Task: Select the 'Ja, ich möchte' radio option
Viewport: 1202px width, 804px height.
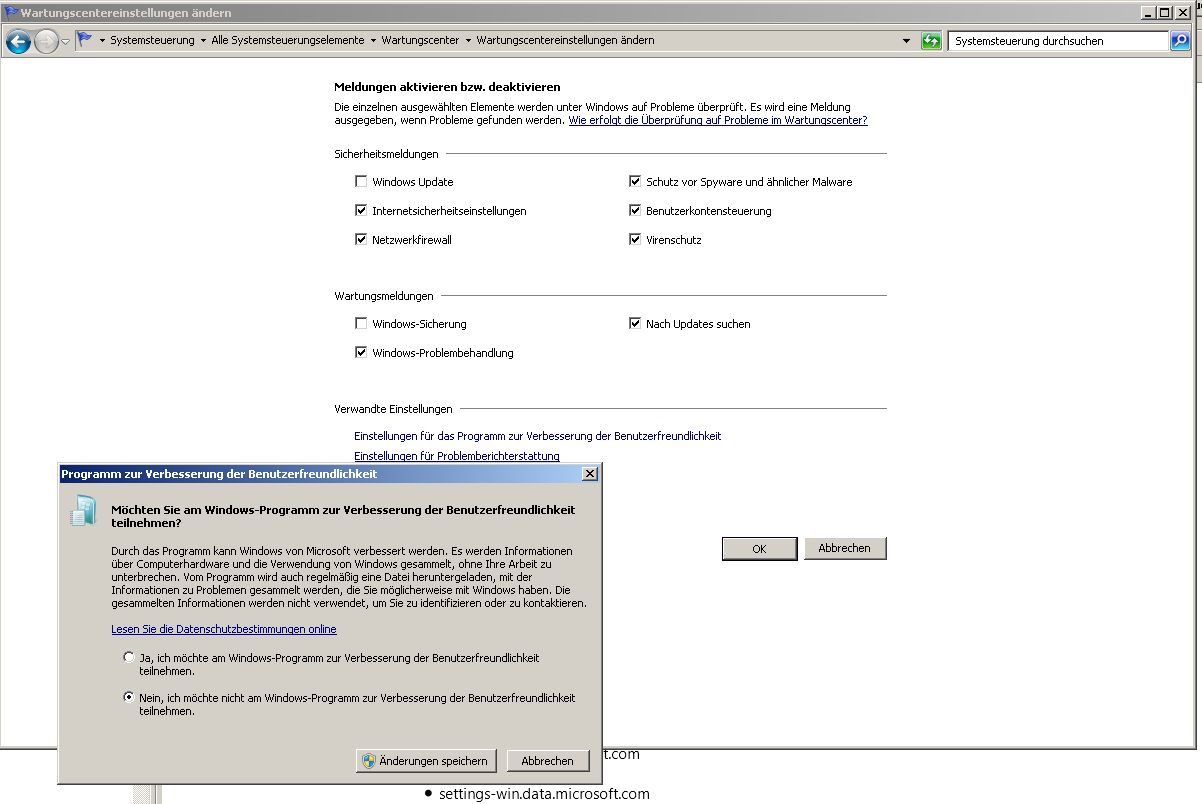Action: [x=129, y=658]
